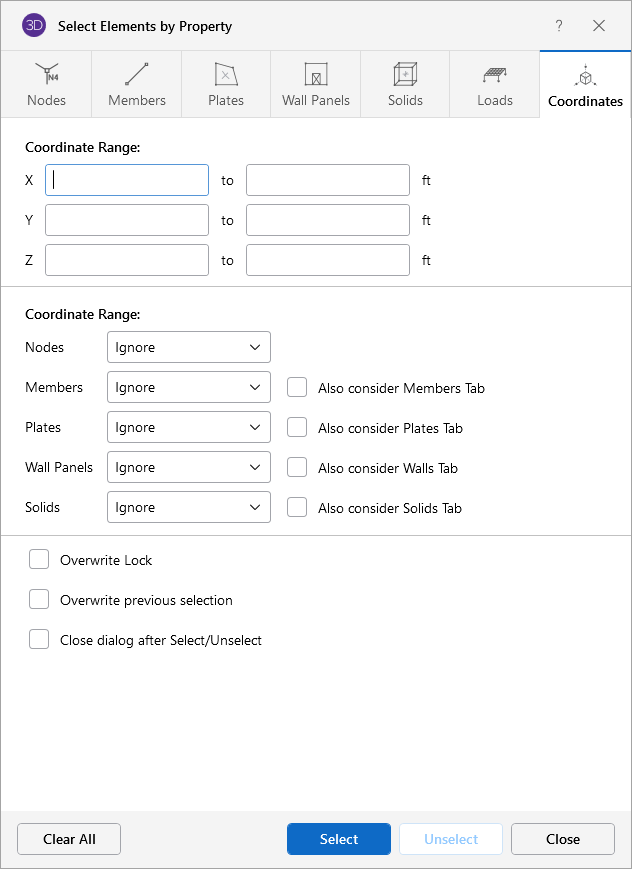Check Overwrite previous selection
632x869 pixels.
pos(39,600)
